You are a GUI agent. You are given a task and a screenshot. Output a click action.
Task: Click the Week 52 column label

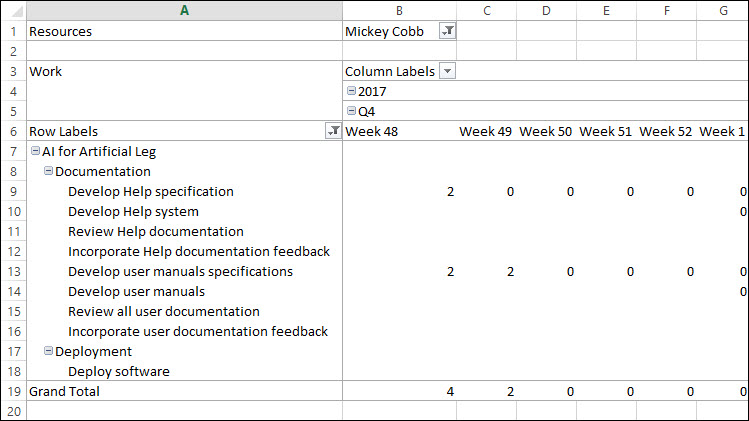point(665,131)
